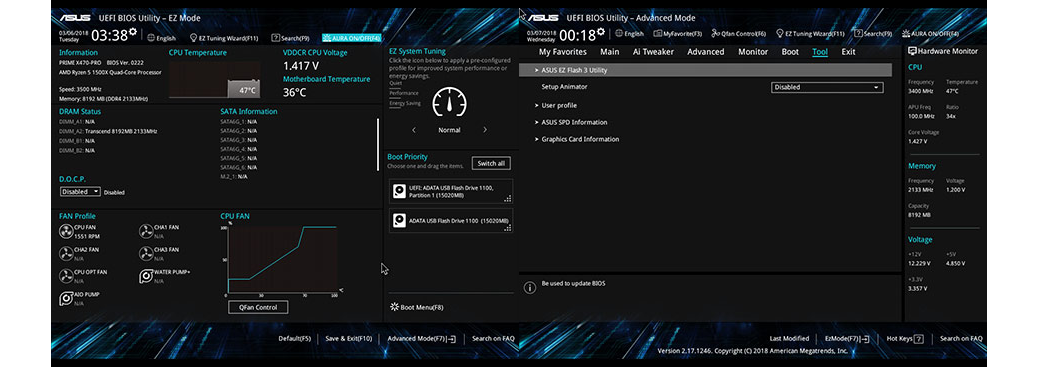1038x367 pixels.
Task: Open the Setup Animator Disabled dropdown
Action: (x=827, y=87)
